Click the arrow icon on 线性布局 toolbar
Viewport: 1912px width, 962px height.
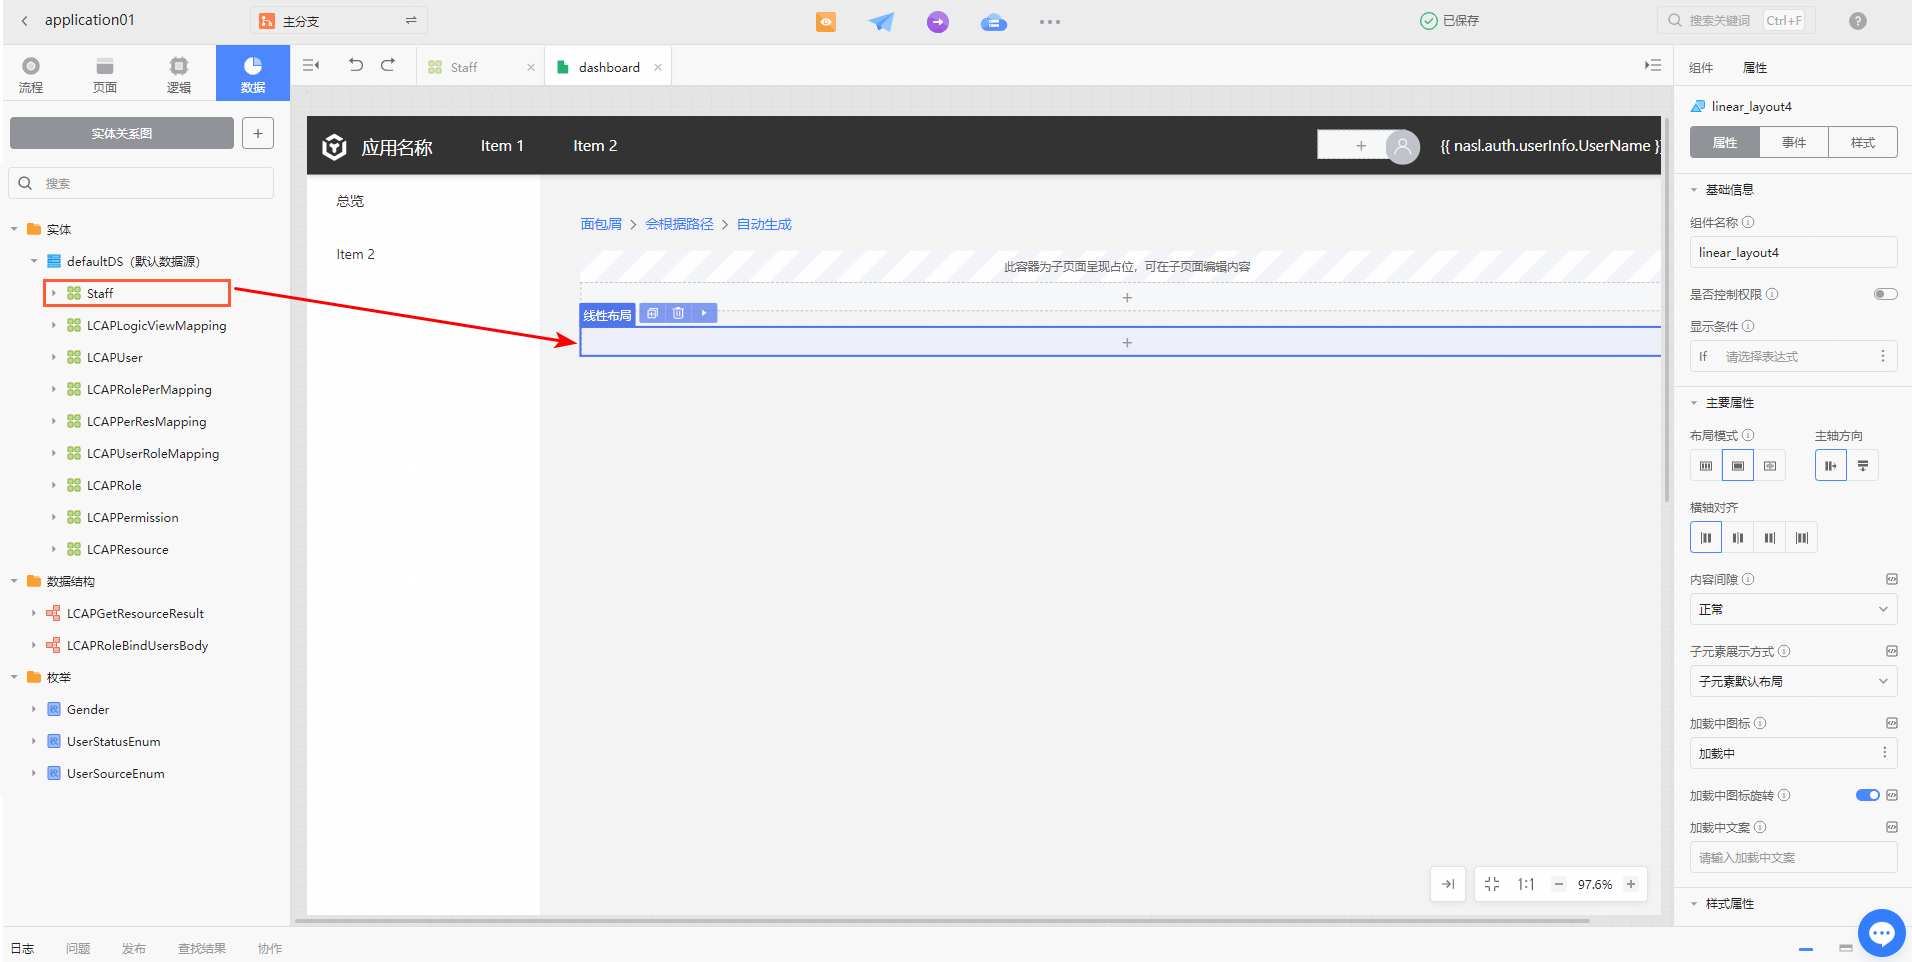click(704, 313)
